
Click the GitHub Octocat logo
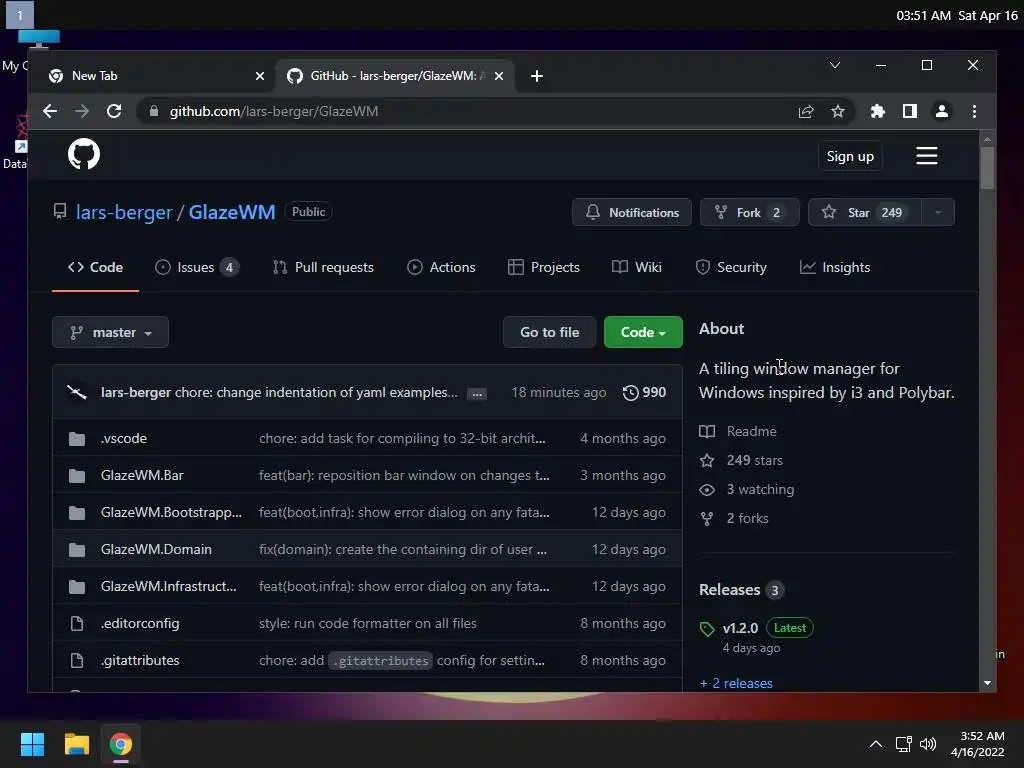coord(84,155)
